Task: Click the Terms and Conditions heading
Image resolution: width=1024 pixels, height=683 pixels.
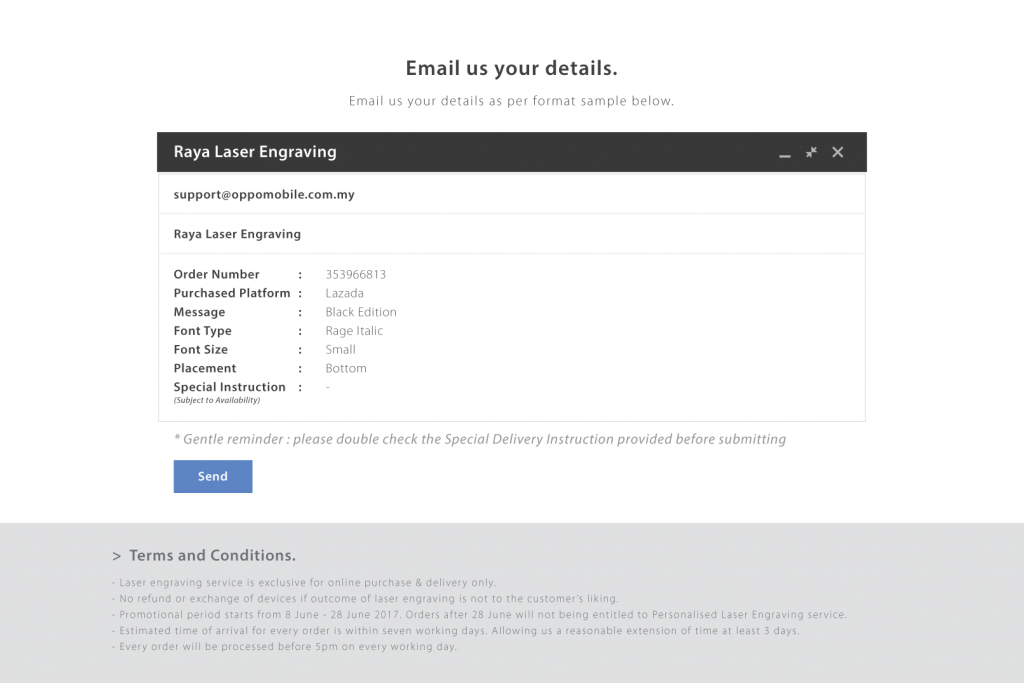Action: click(x=212, y=555)
